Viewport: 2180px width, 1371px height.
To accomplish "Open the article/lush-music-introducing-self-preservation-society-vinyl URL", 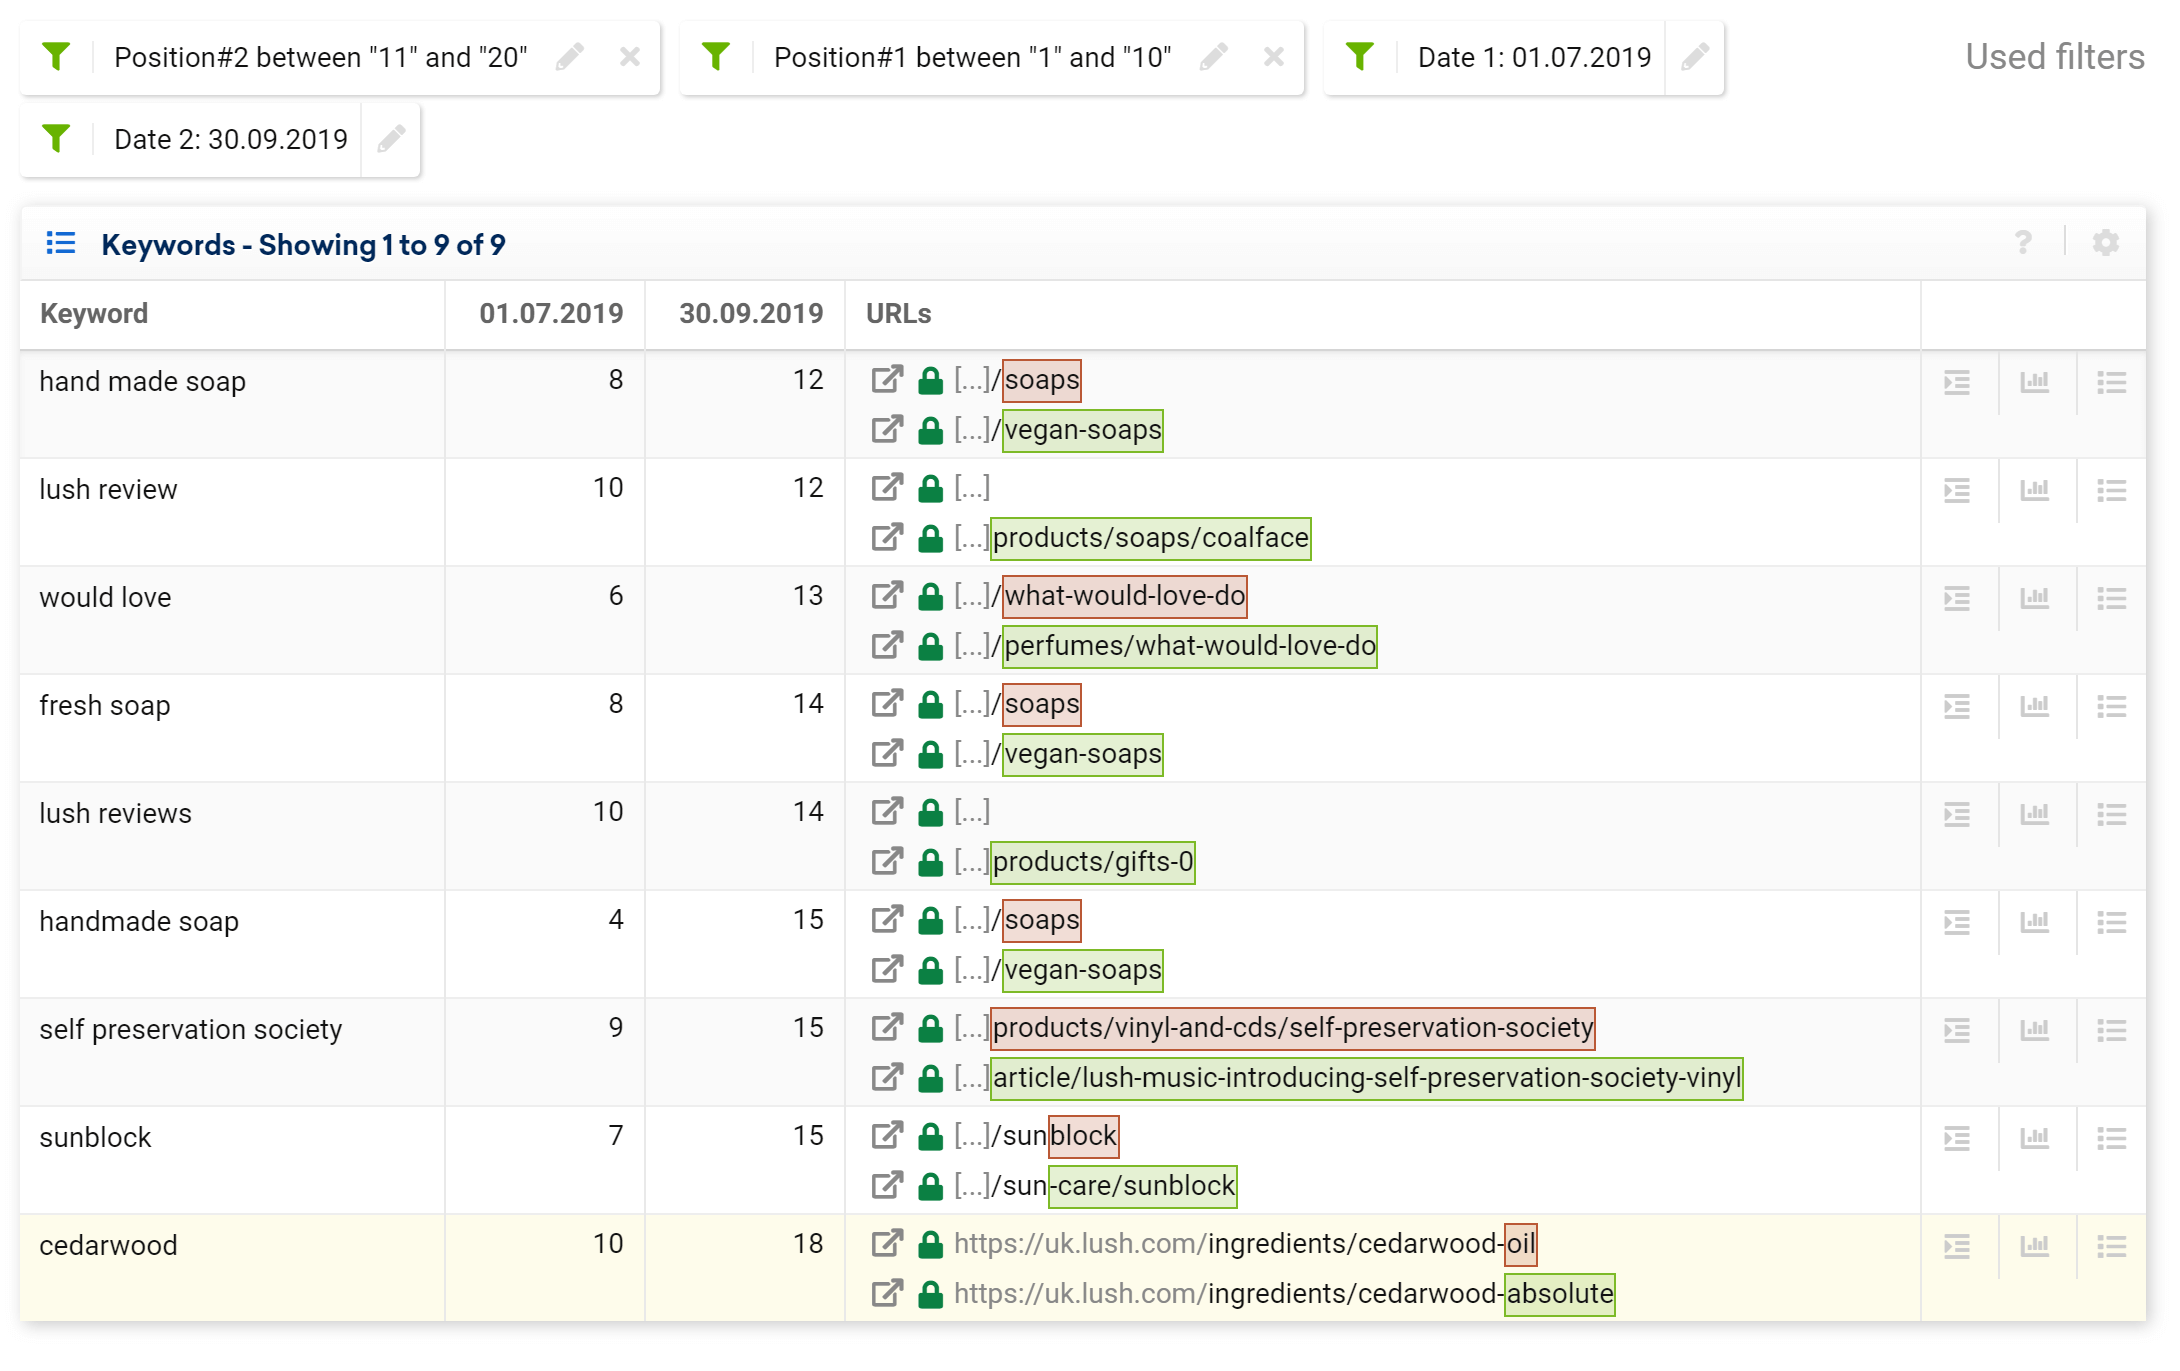I will (1348, 1078).
